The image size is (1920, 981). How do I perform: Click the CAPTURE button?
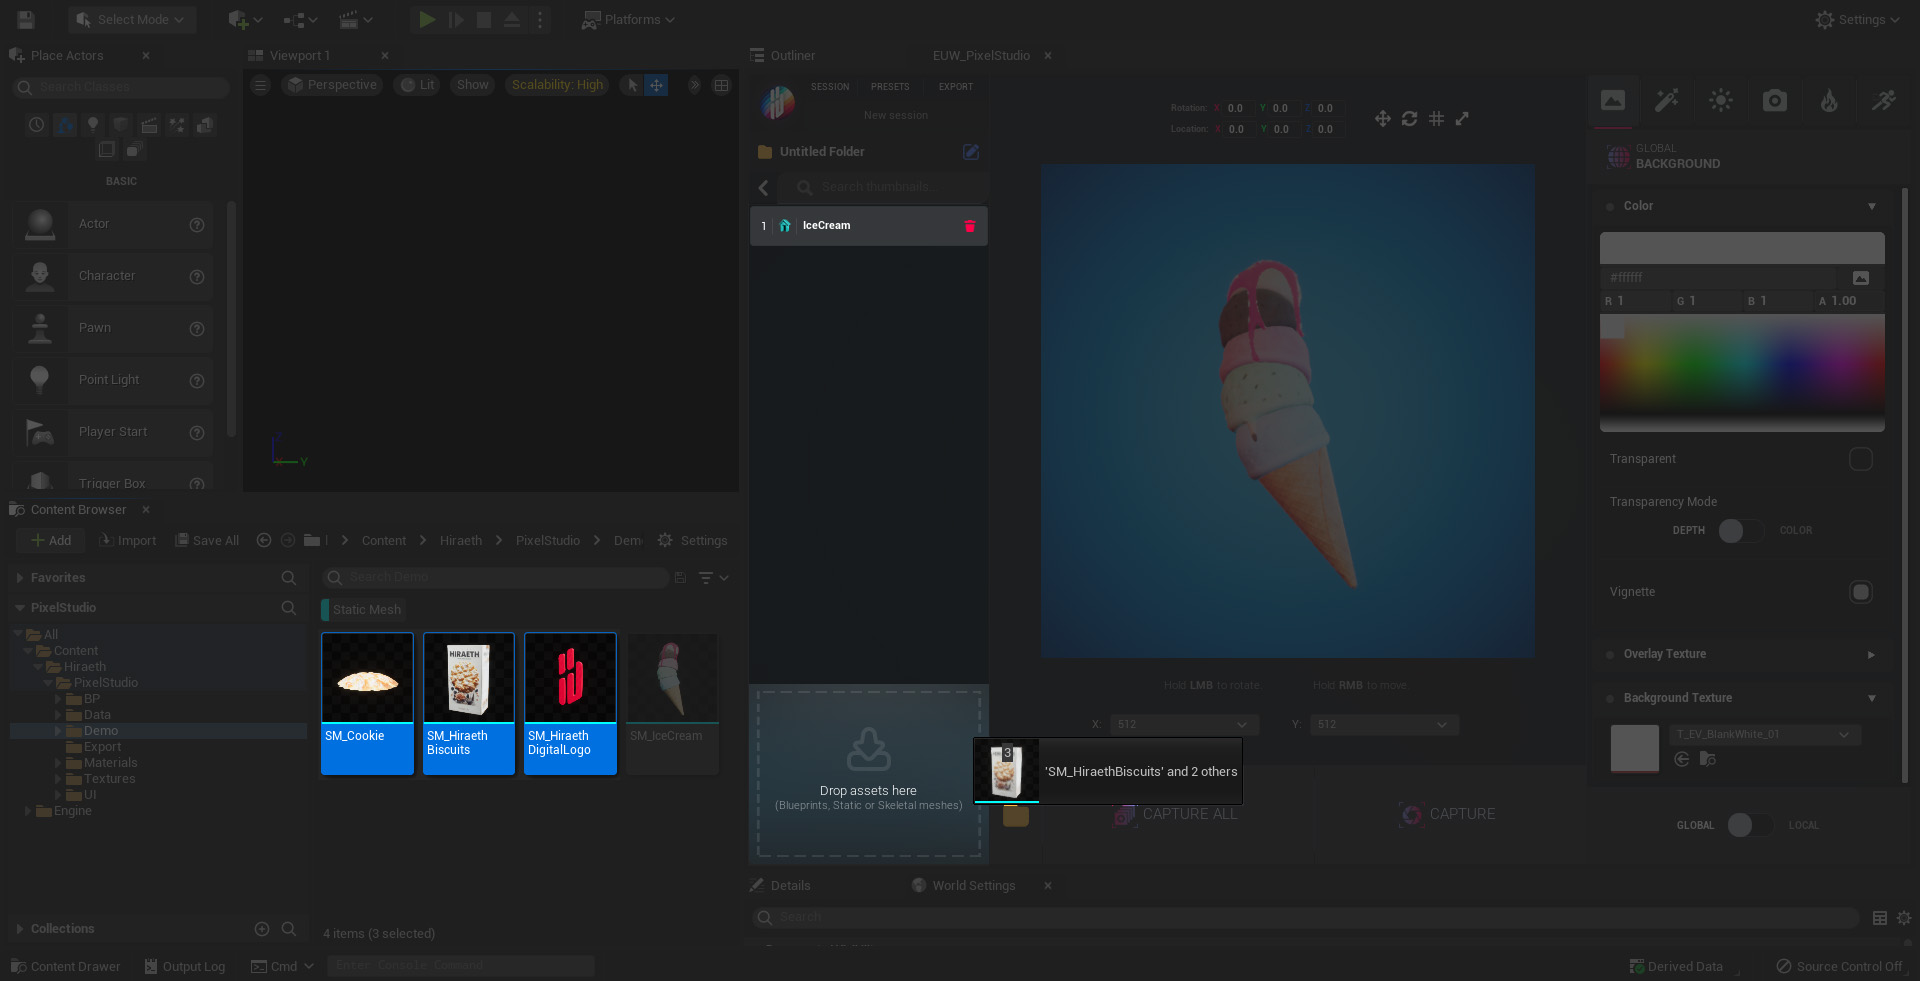(x=1448, y=815)
